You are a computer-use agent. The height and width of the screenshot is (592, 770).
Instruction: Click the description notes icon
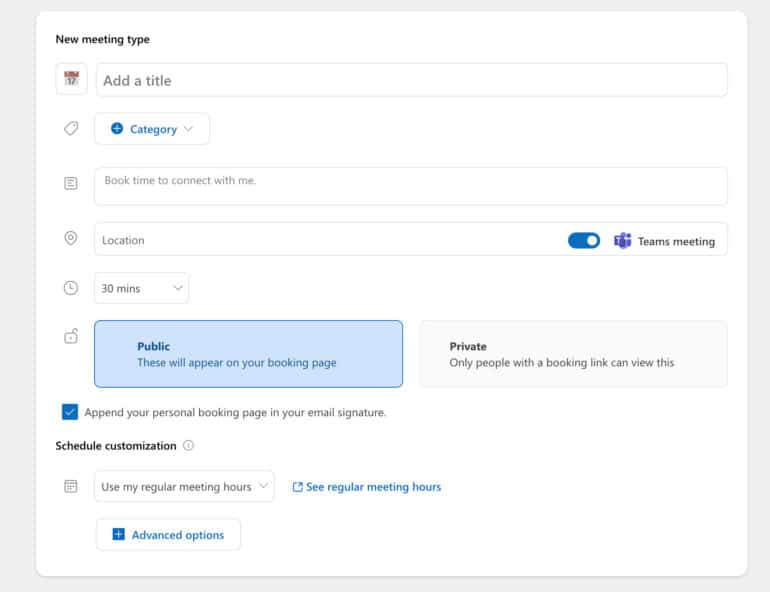pyautogui.click(x=71, y=184)
